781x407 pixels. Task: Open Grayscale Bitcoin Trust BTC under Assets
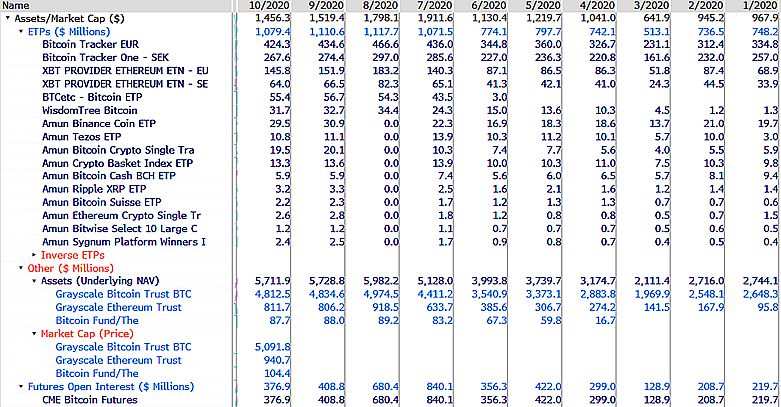124,294
